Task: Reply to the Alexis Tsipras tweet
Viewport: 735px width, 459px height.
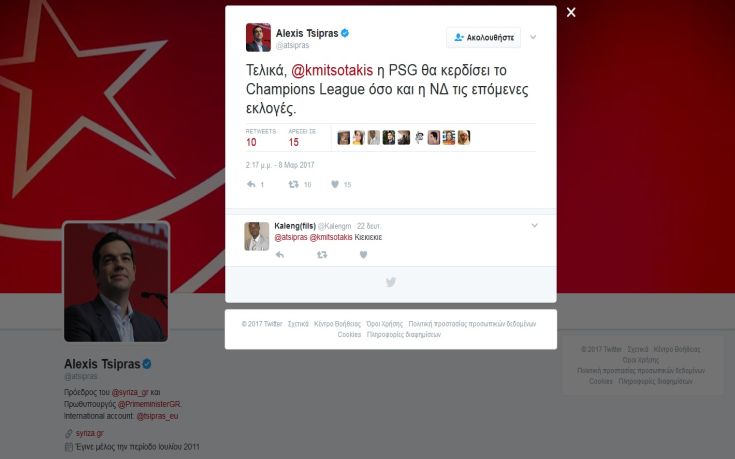Action: click(x=251, y=184)
